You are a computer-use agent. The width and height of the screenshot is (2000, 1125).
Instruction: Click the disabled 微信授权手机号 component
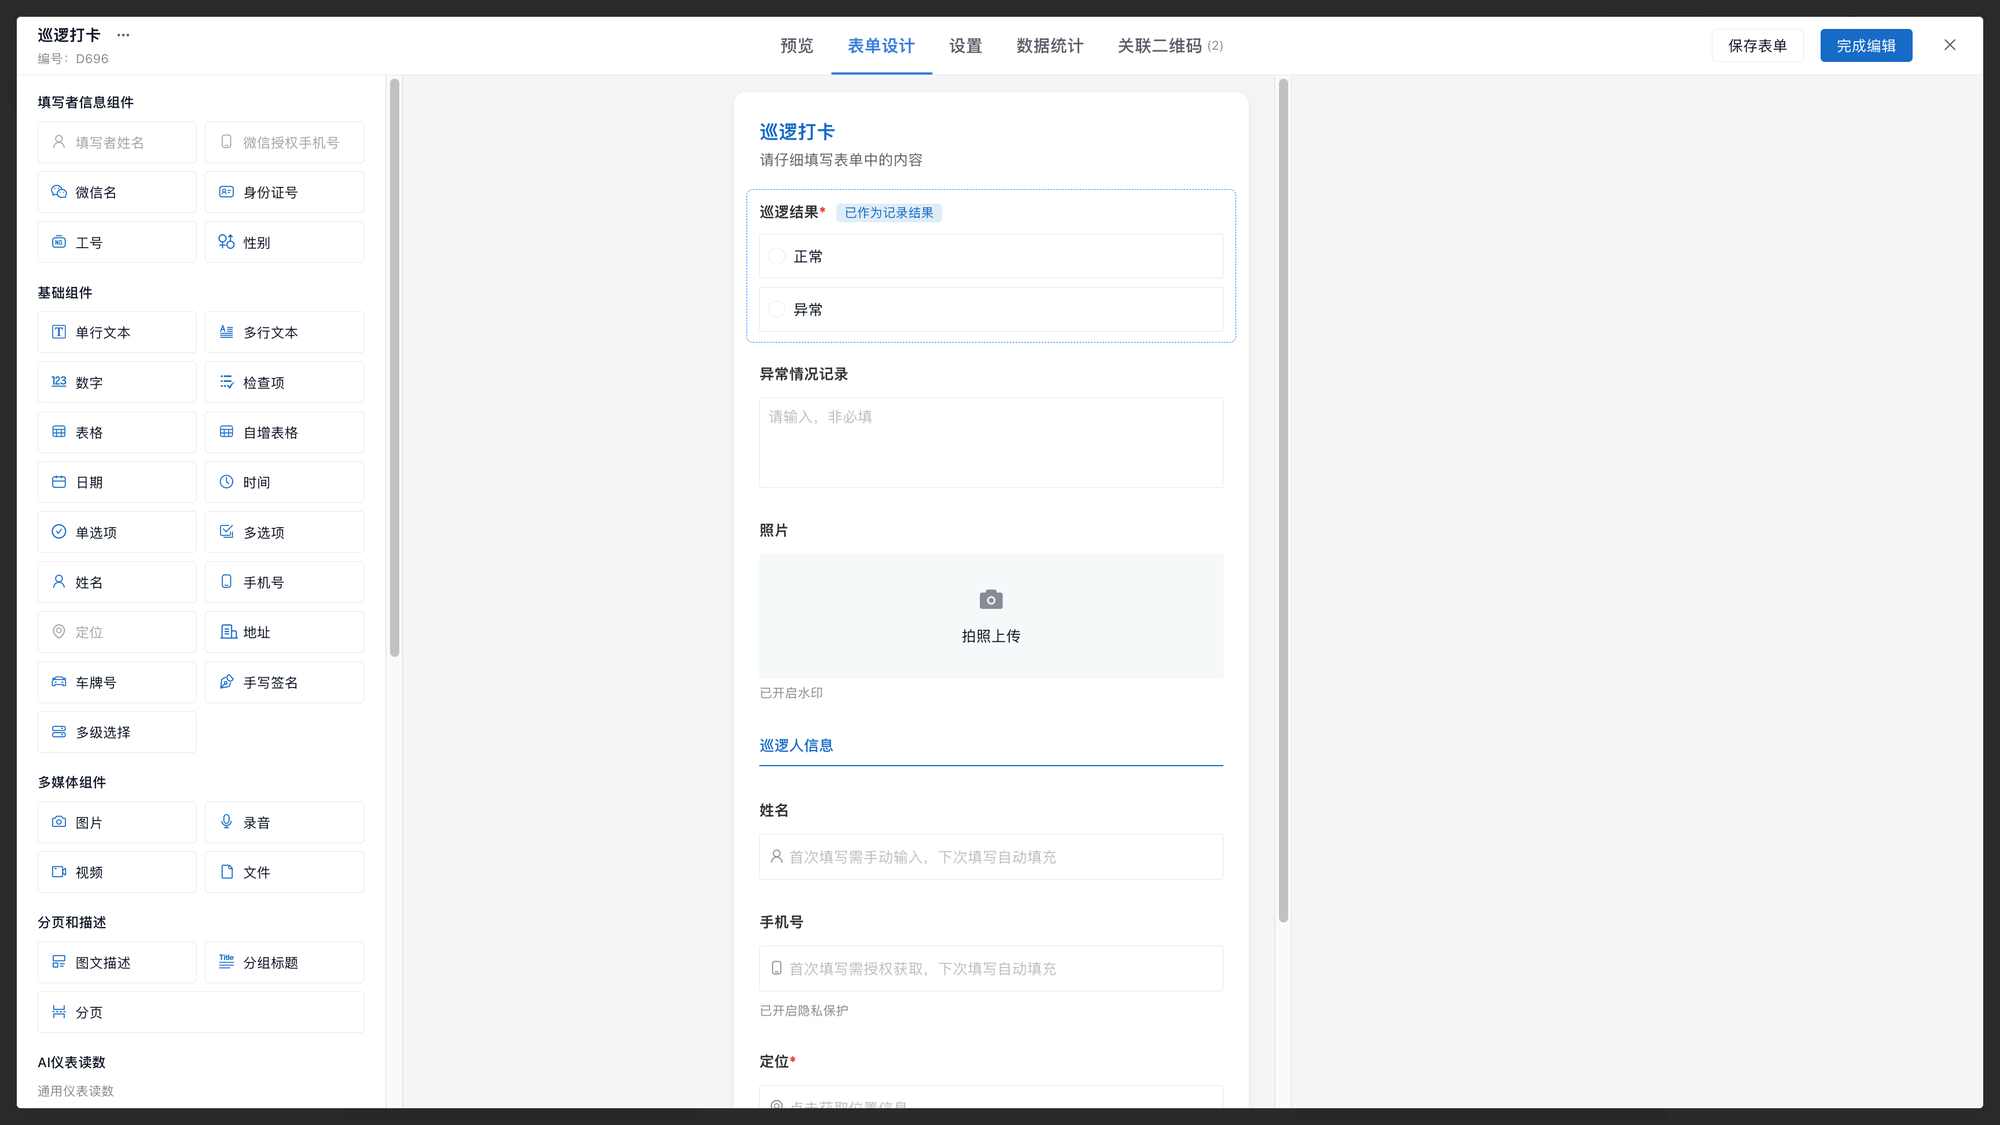(x=284, y=142)
